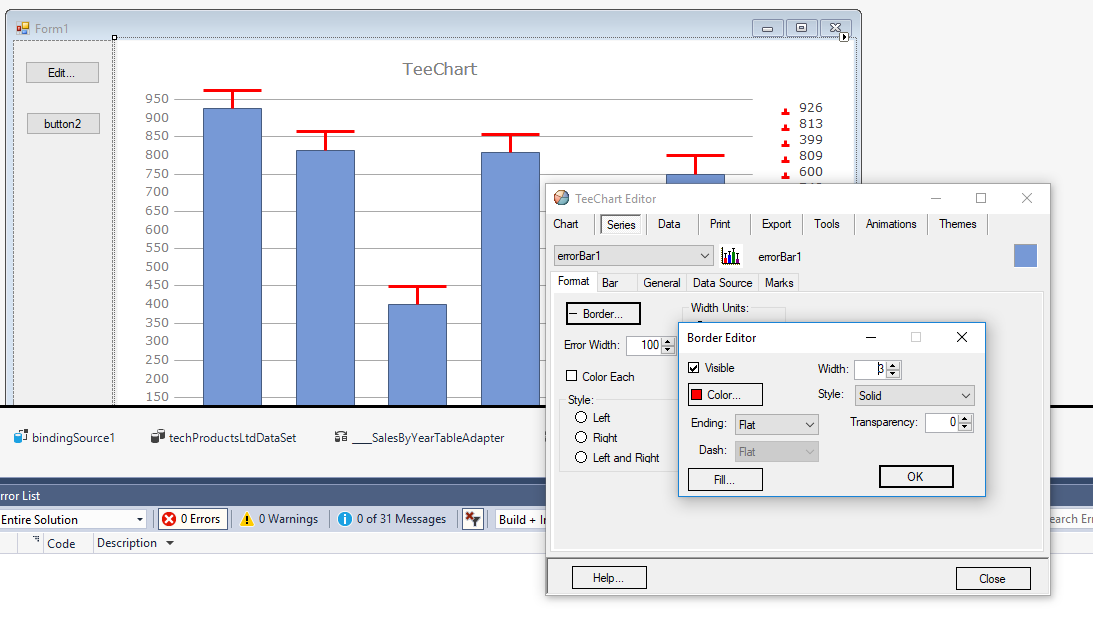Click the TeeChart title text in chart
The width and height of the screenshot is (1093, 630).
click(x=440, y=69)
